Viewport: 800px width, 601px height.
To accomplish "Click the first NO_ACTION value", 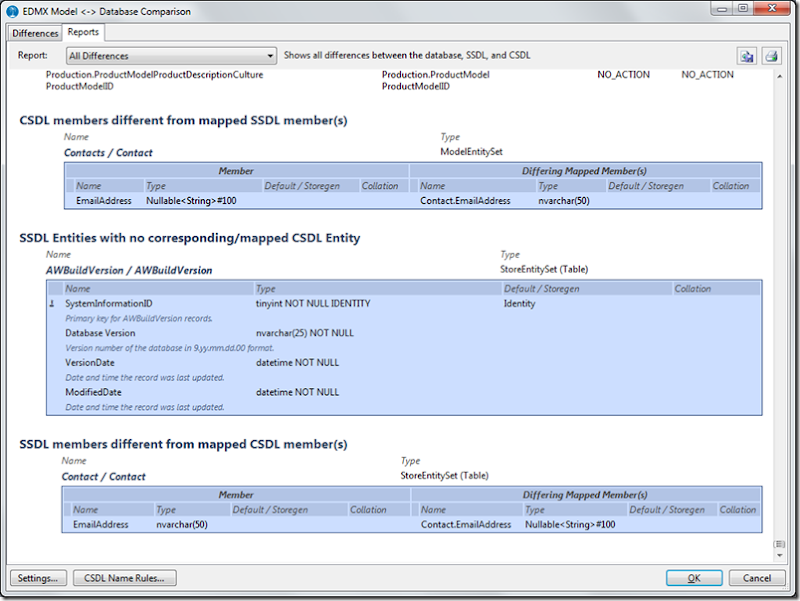I will [x=623, y=75].
